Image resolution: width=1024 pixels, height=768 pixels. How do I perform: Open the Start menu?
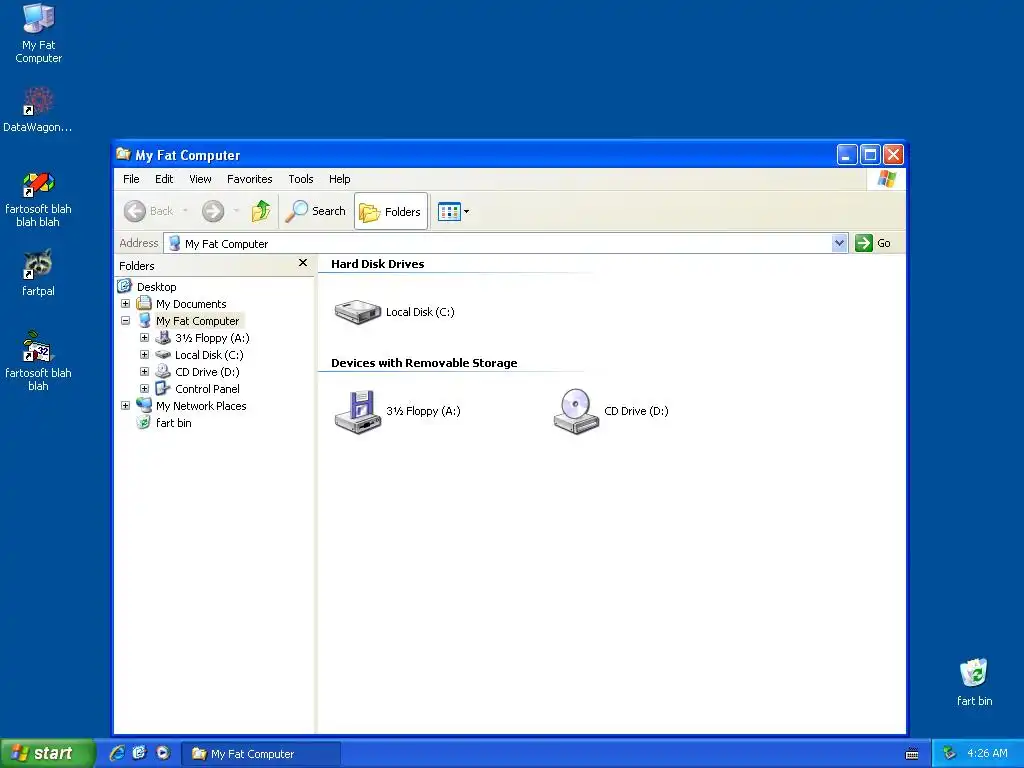point(47,754)
